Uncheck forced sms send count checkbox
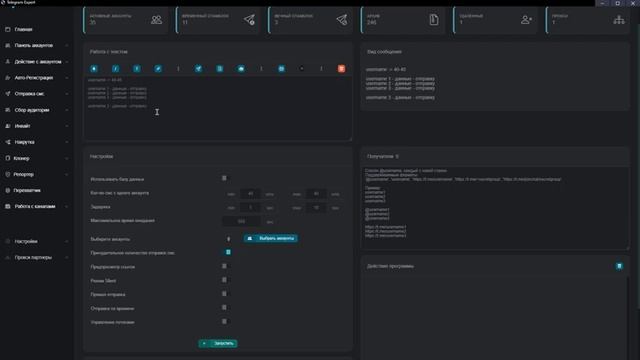 coord(228,252)
